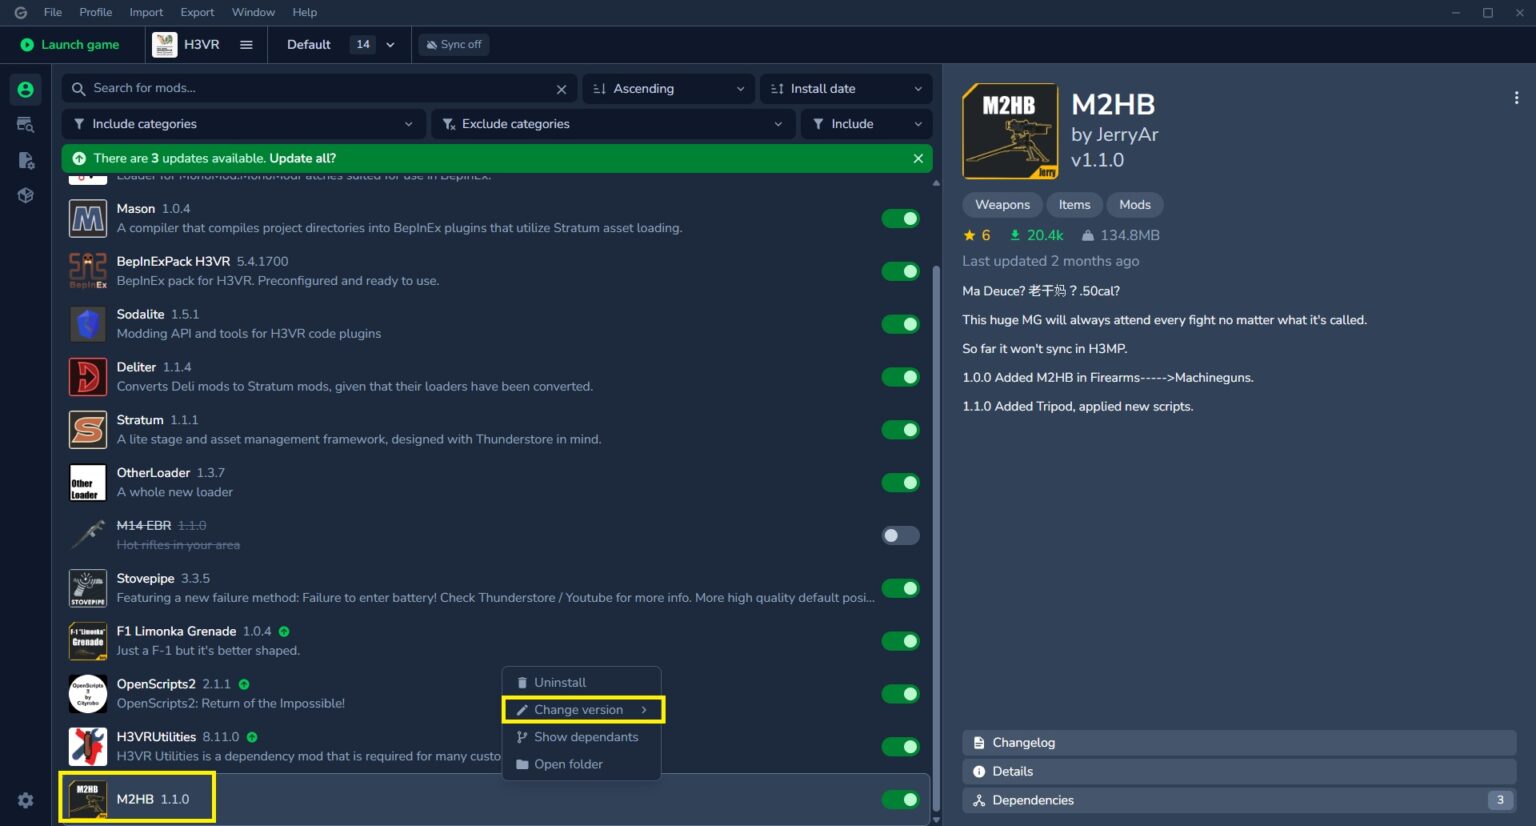Click the Sync off icon button

pyautogui.click(x=453, y=44)
